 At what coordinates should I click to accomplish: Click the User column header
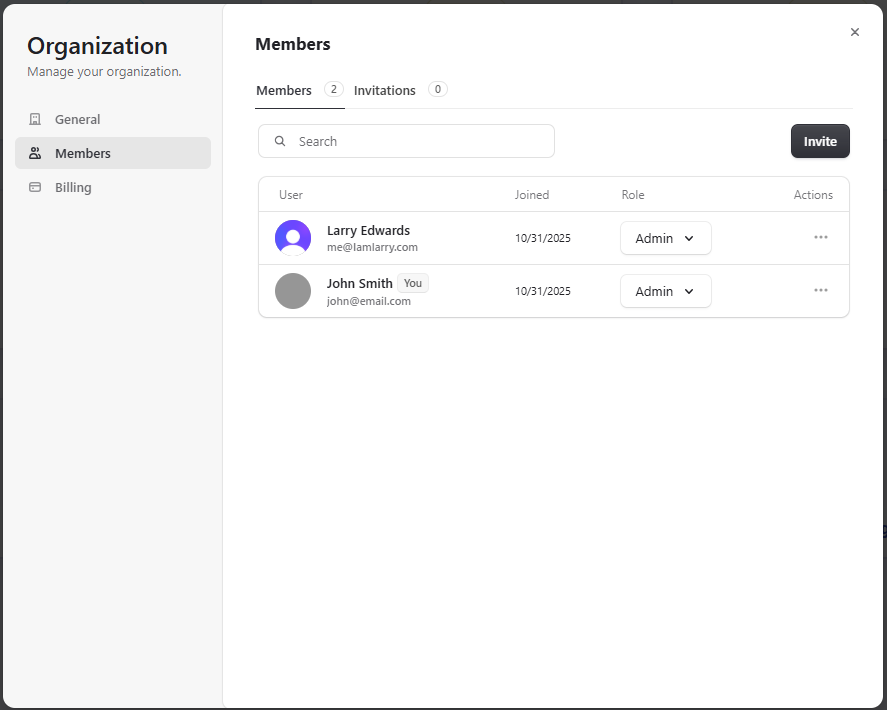pyautogui.click(x=291, y=195)
